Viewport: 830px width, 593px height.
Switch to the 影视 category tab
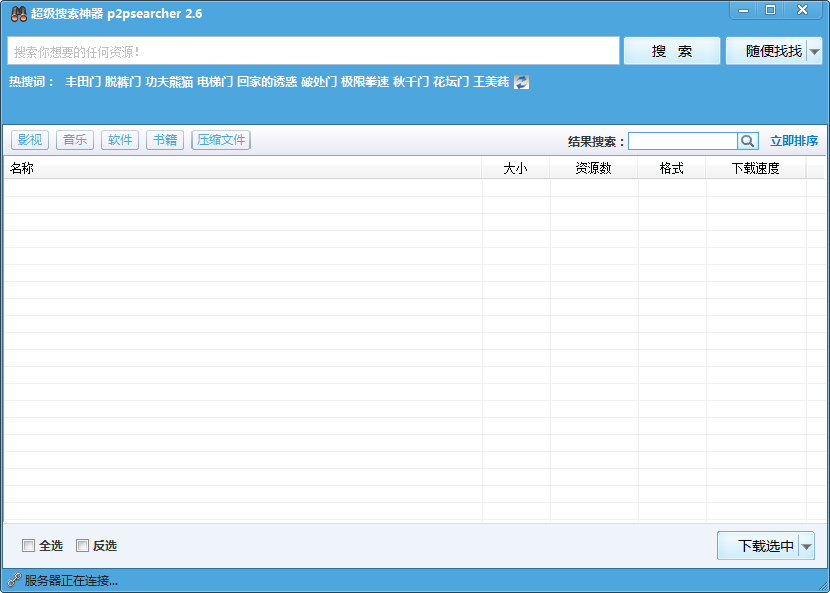pos(31,140)
